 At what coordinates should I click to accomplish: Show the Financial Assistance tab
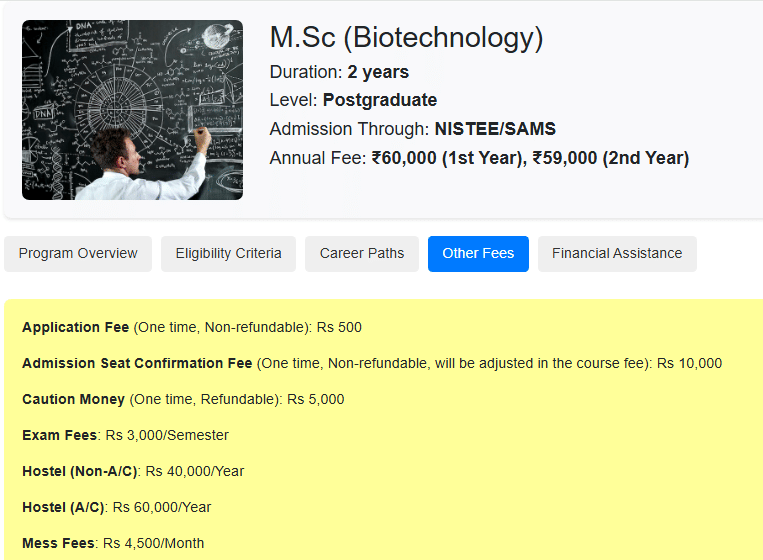[x=617, y=253]
